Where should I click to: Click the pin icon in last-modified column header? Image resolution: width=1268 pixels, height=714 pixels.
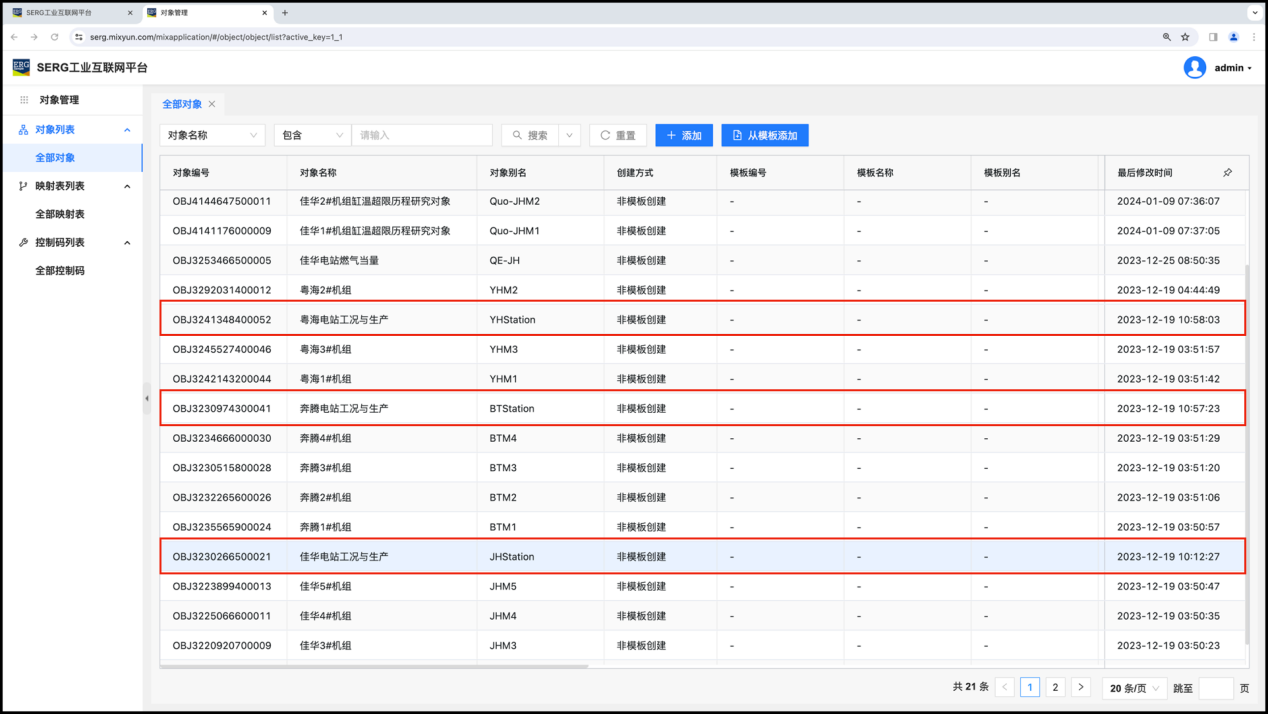tap(1227, 173)
